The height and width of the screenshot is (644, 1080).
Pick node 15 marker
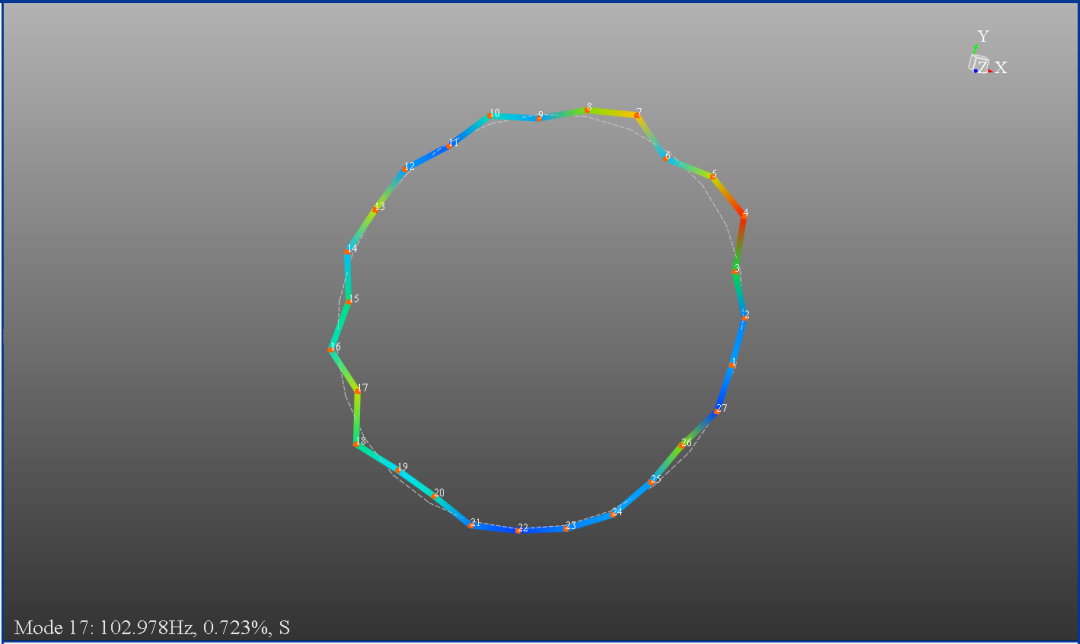coord(349,302)
